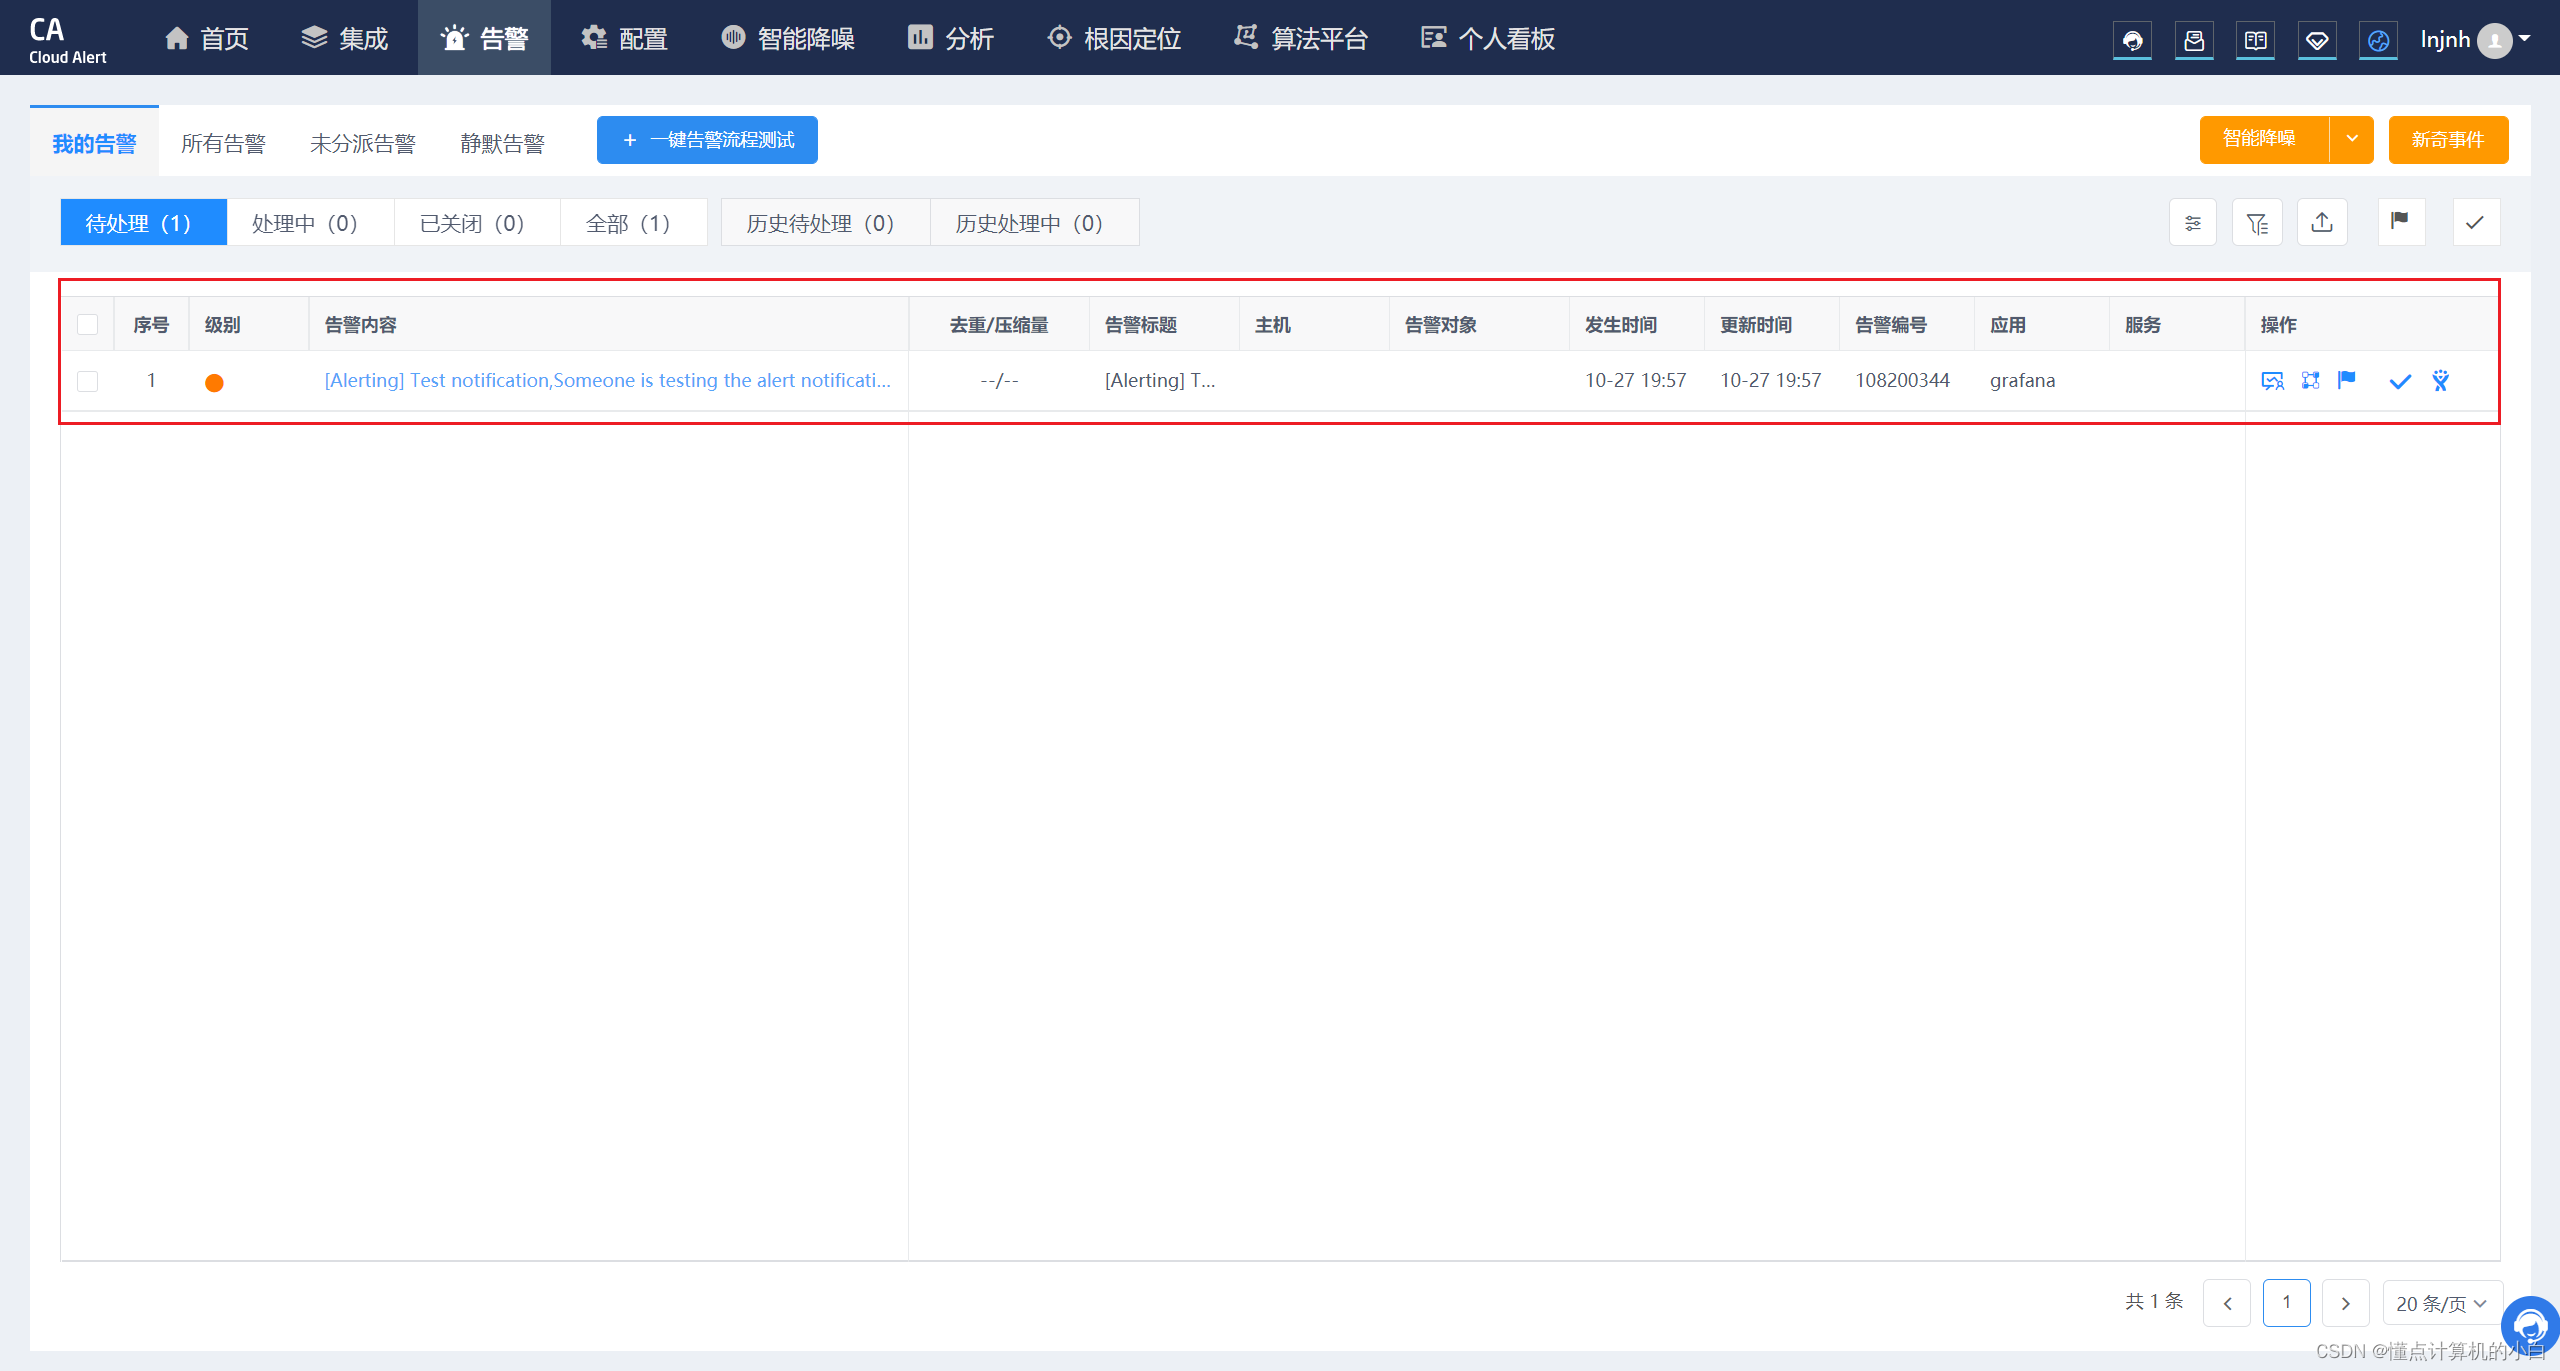Select 全部 (1) status filter
The image size is (2560, 1371).
click(x=634, y=222)
